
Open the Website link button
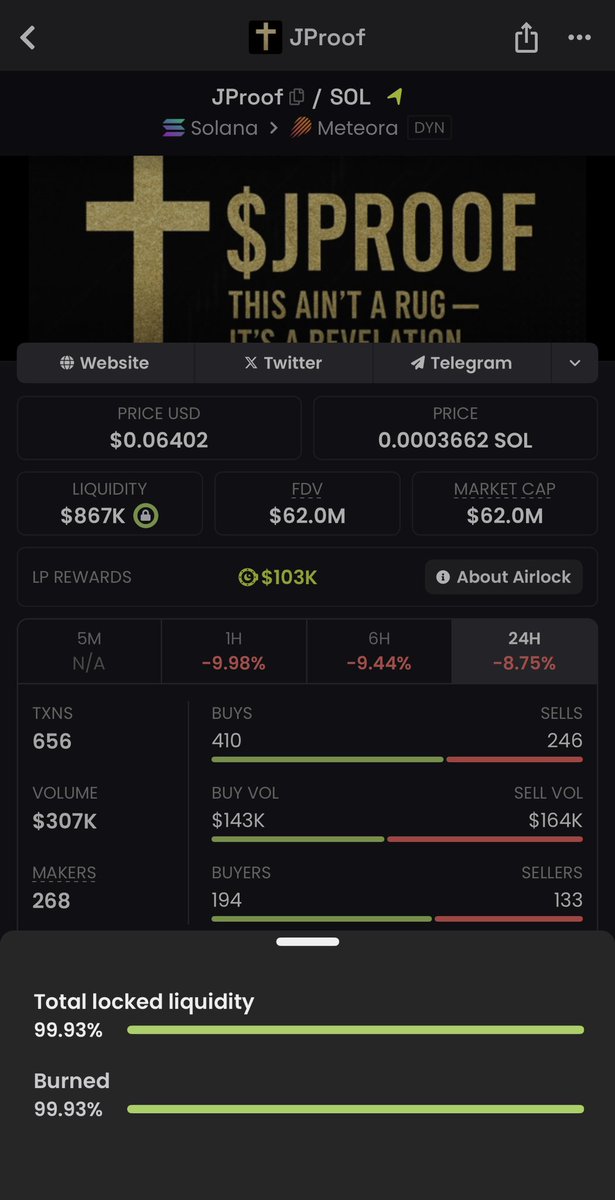pyautogui.click(x=105, y=363)
